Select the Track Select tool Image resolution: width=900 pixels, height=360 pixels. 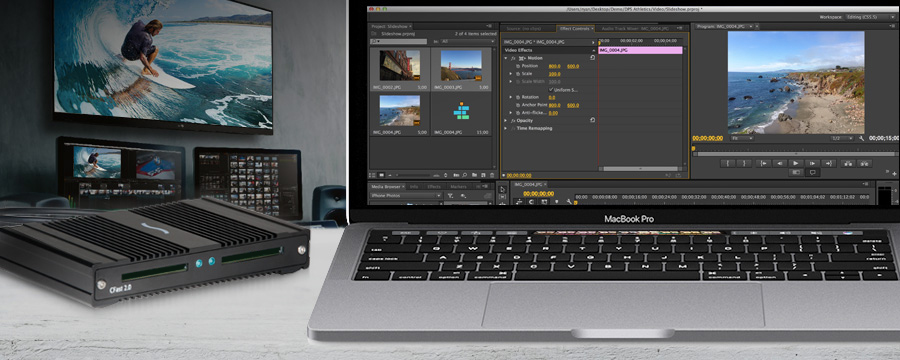[502, 197]
